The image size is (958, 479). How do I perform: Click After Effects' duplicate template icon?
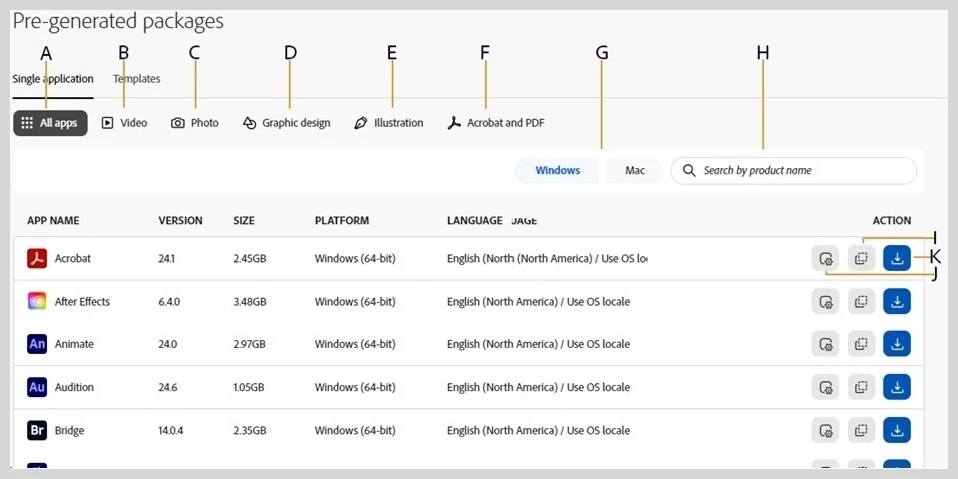tap(861, 301)
